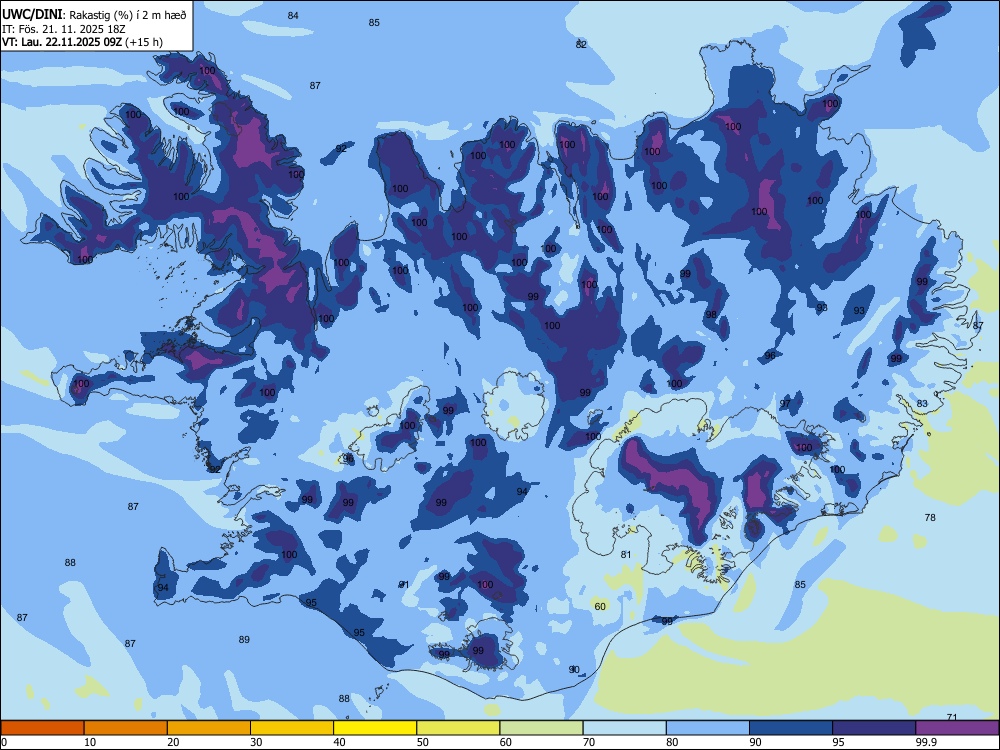The width and height of the screenshot is (1000, 750).
Task: Click the legend tick label 0
Action: click(x=4, y=742)
